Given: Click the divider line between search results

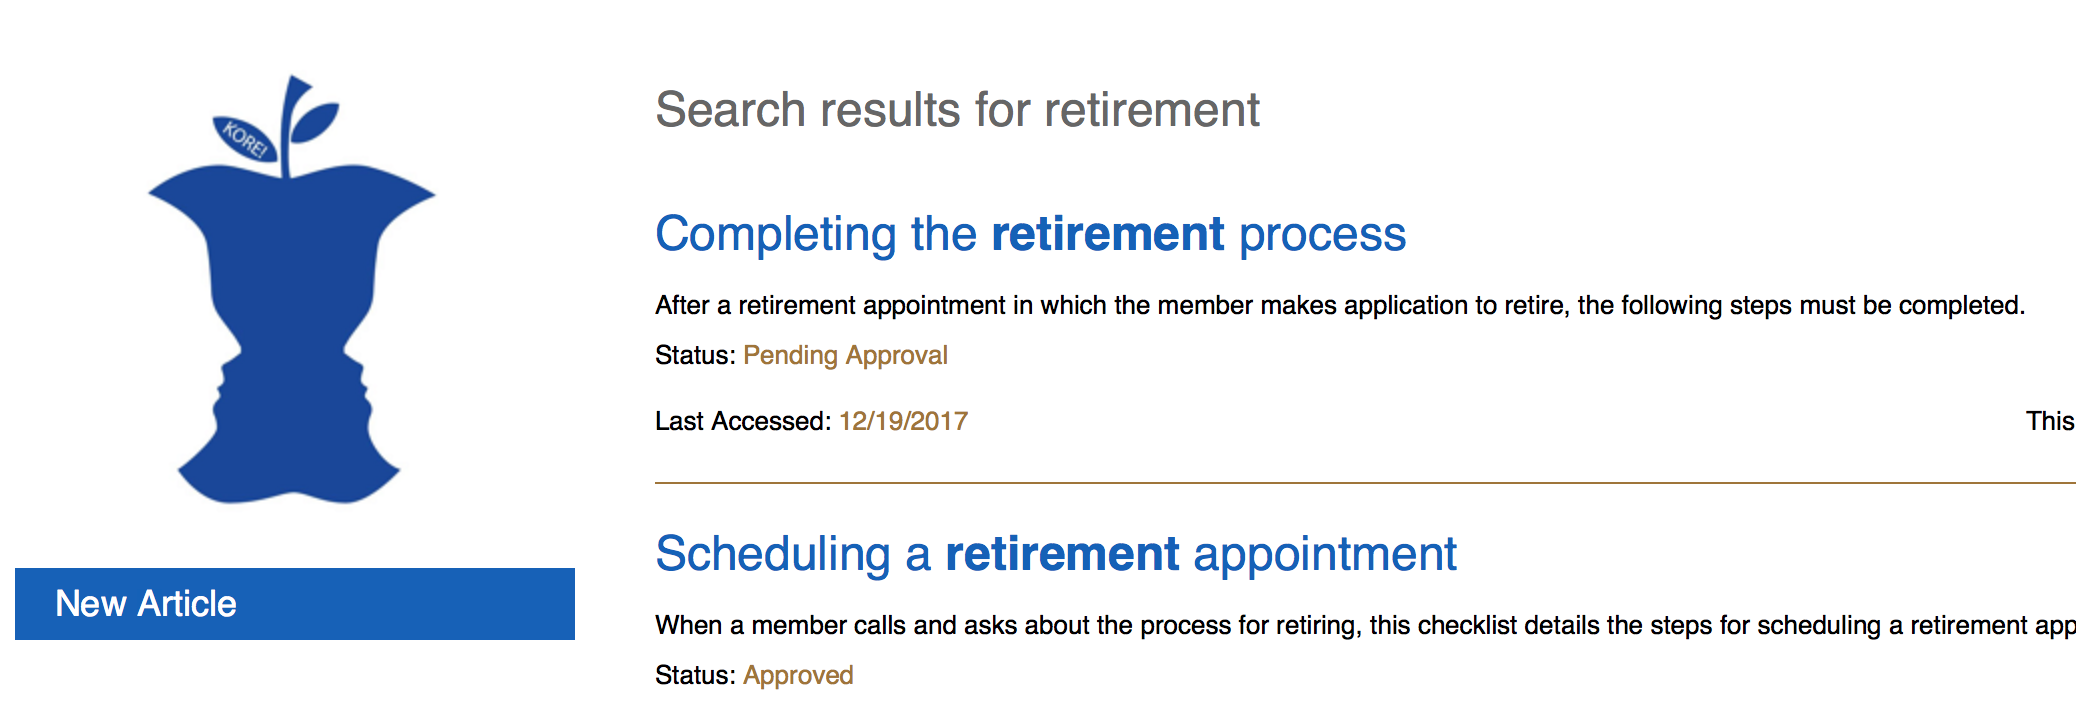Looking at the screenshot, I should pos(1365,483).
